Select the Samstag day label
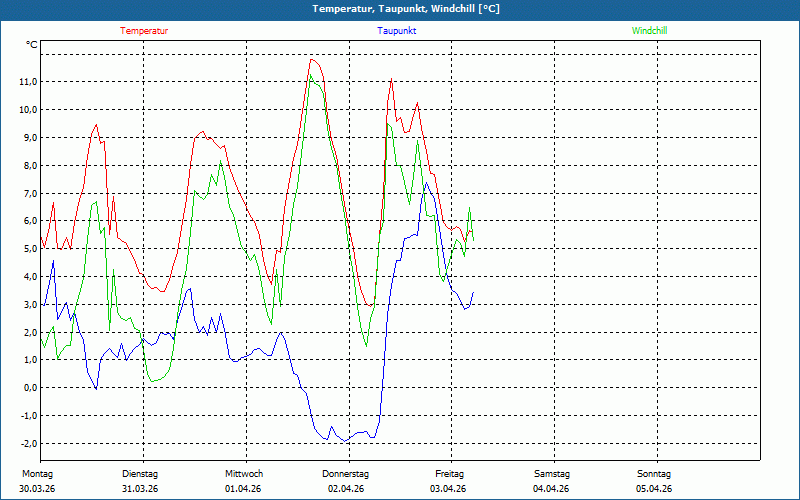Viewport: 800px width, 500px height. point(551,474)
